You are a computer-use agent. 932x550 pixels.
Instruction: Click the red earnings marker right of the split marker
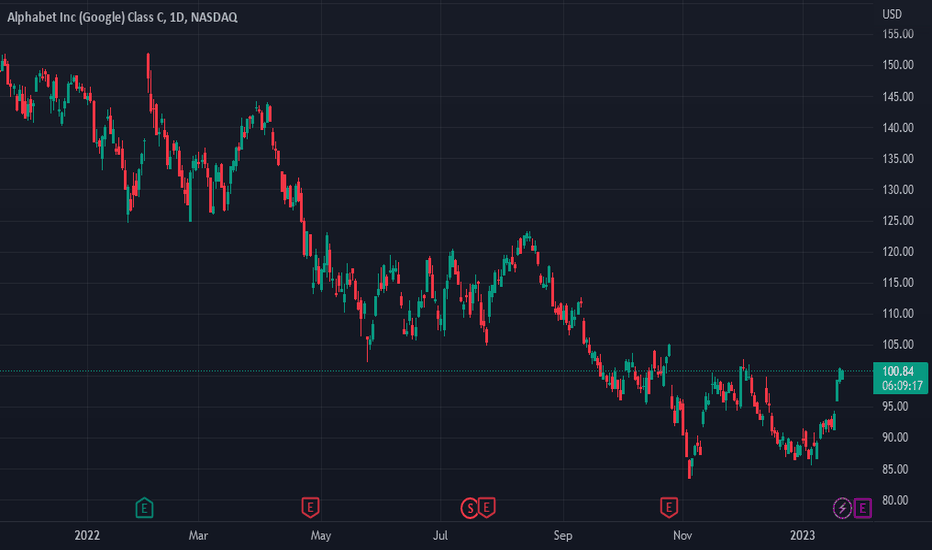tap(486, 507)
